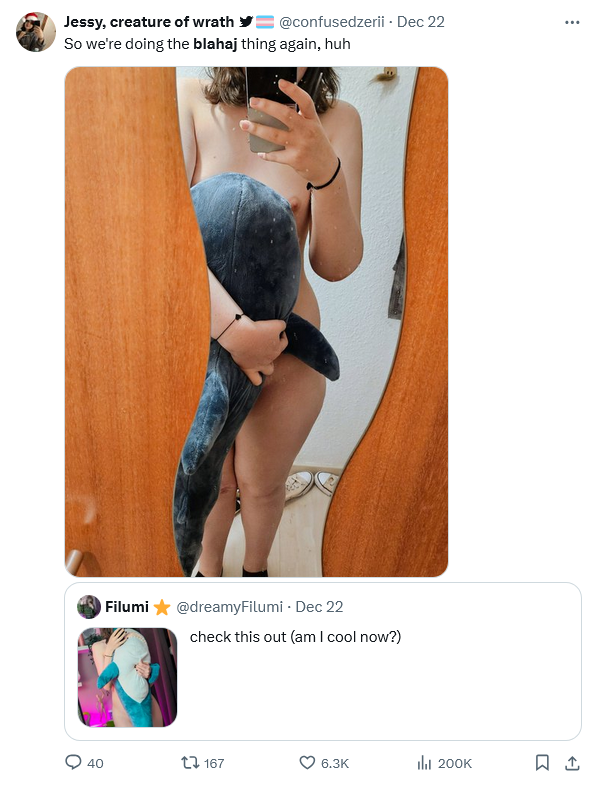
Task: Click the Filumi name in quoted tweet
Action: tap(127, 607)
